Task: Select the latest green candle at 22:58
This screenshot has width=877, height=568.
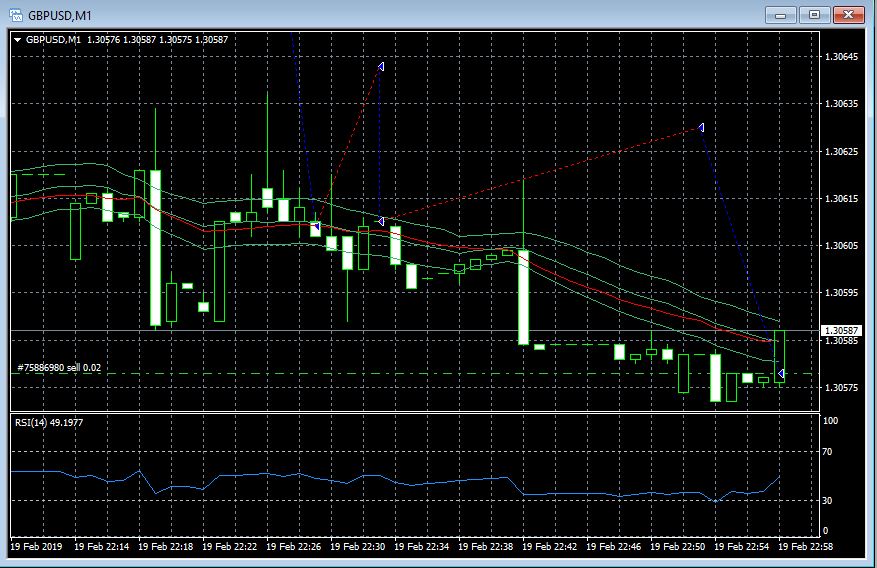Action: [780, 357]
